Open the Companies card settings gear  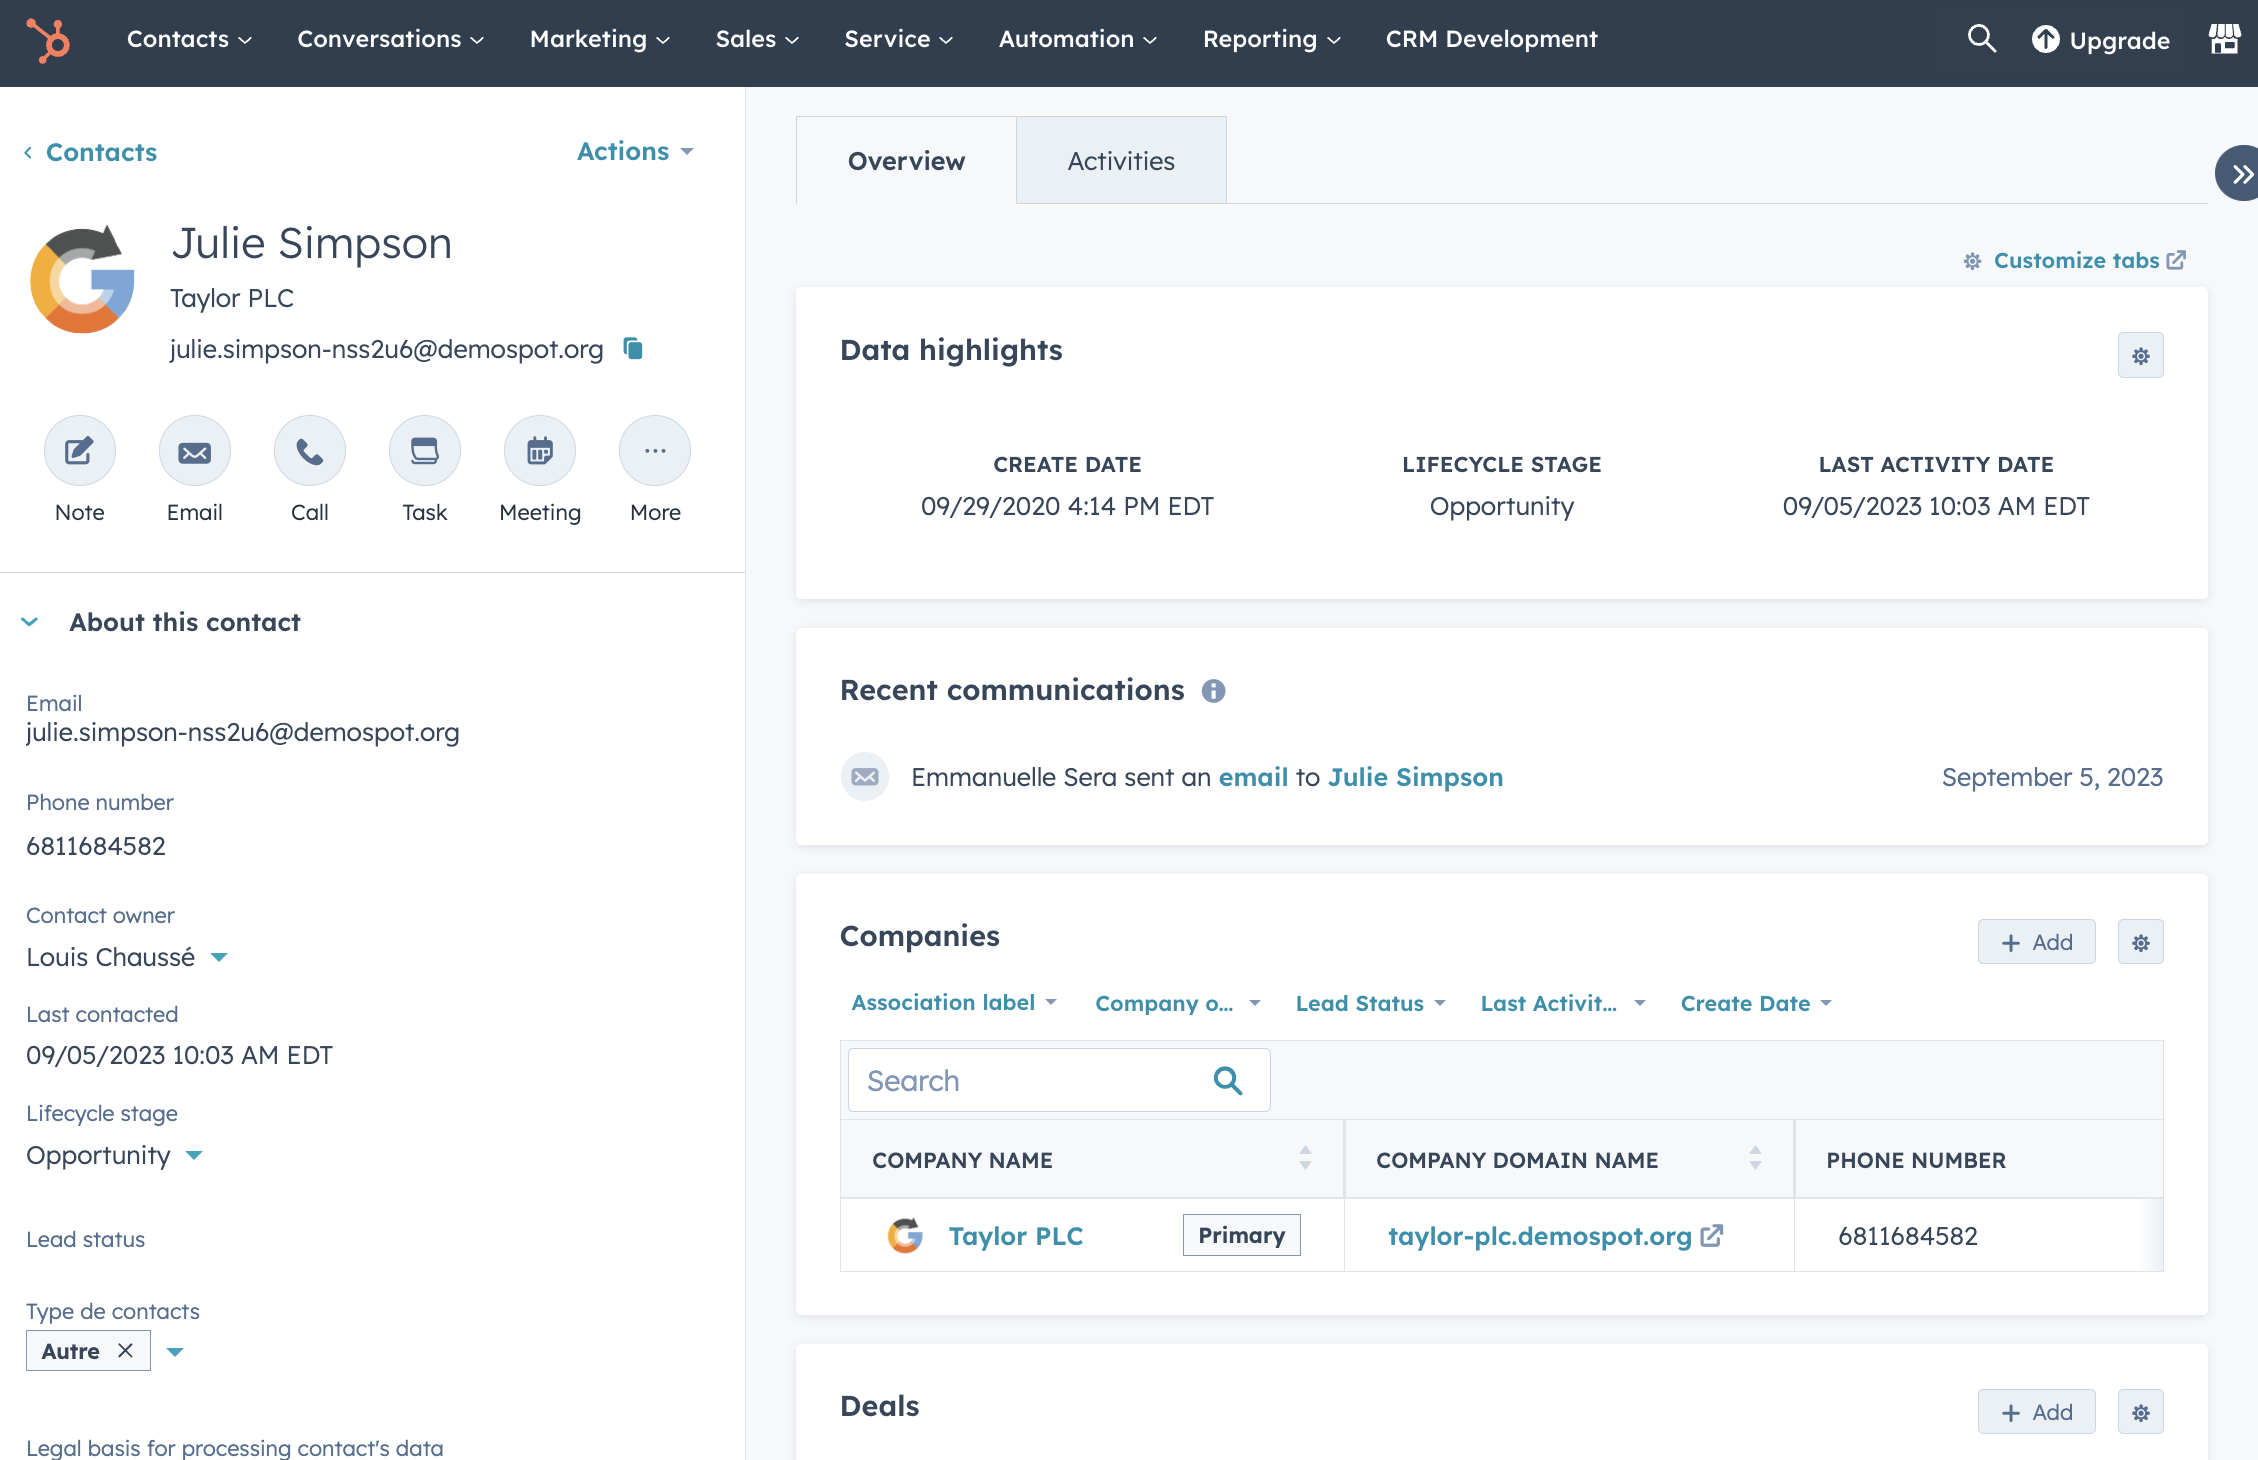(2140, 941)
